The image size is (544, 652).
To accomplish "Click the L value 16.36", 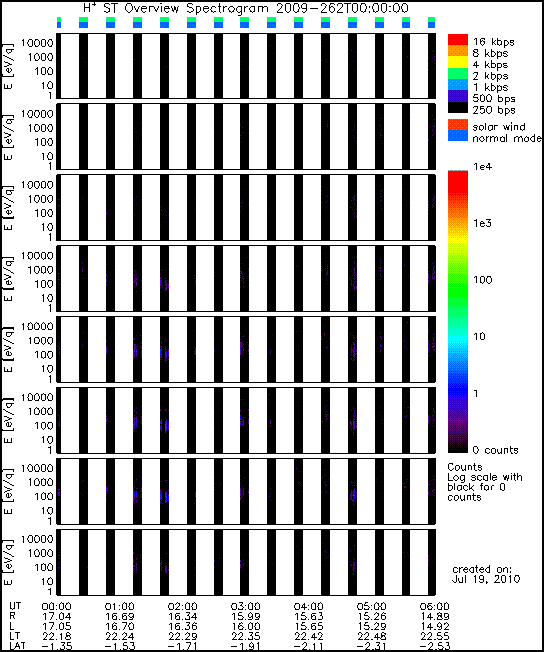I will (182, 627).
